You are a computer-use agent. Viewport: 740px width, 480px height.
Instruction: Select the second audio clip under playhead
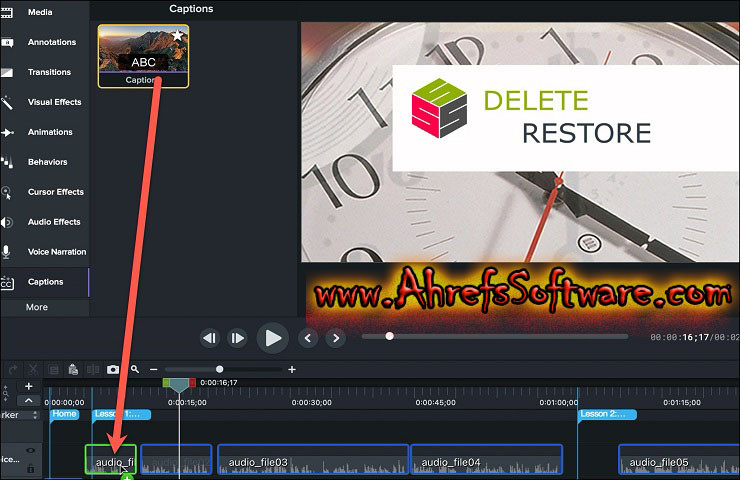[176, 459]
